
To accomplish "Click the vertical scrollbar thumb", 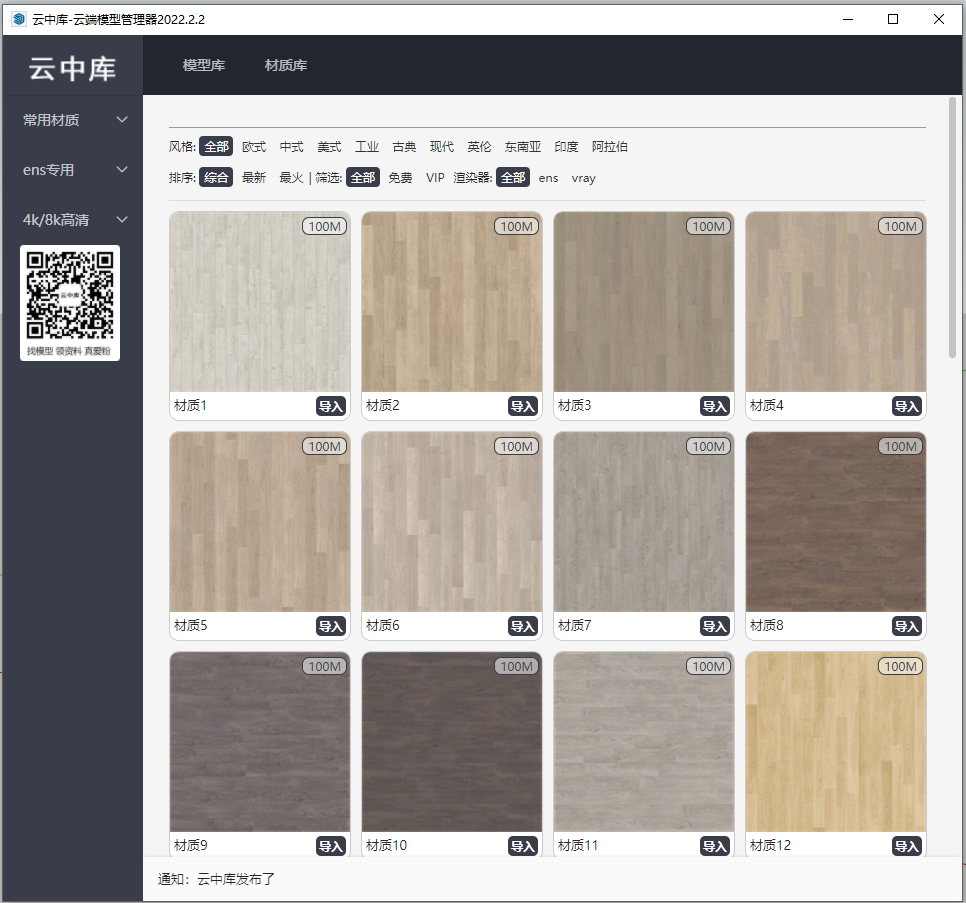I will pyautogui.click(x=952, y=227).
